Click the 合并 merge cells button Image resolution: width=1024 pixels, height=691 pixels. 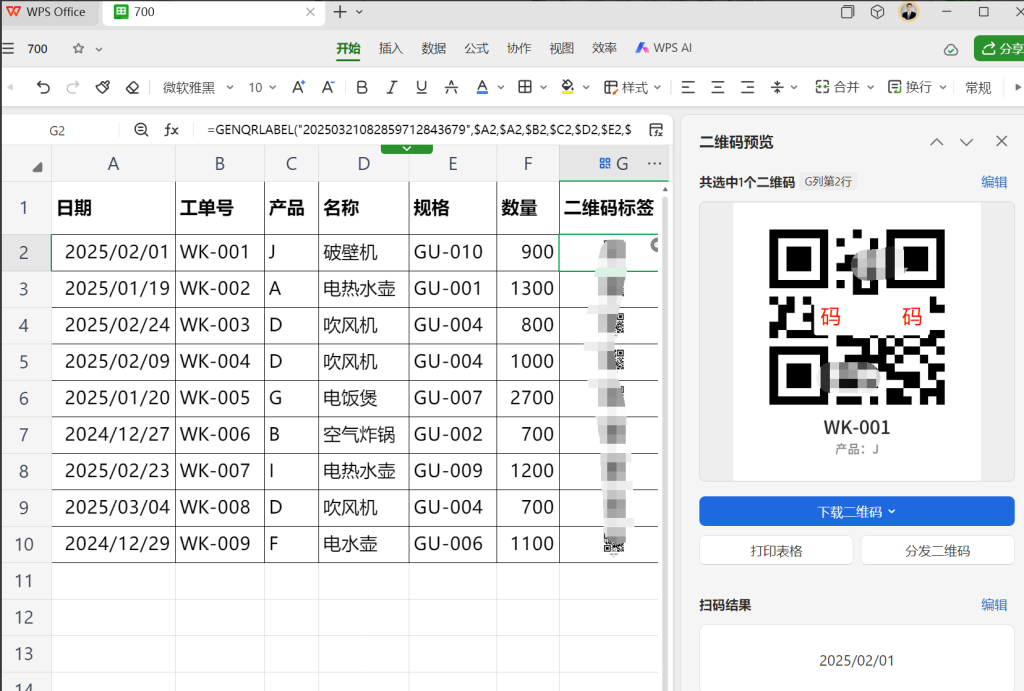tap(837, 87)
